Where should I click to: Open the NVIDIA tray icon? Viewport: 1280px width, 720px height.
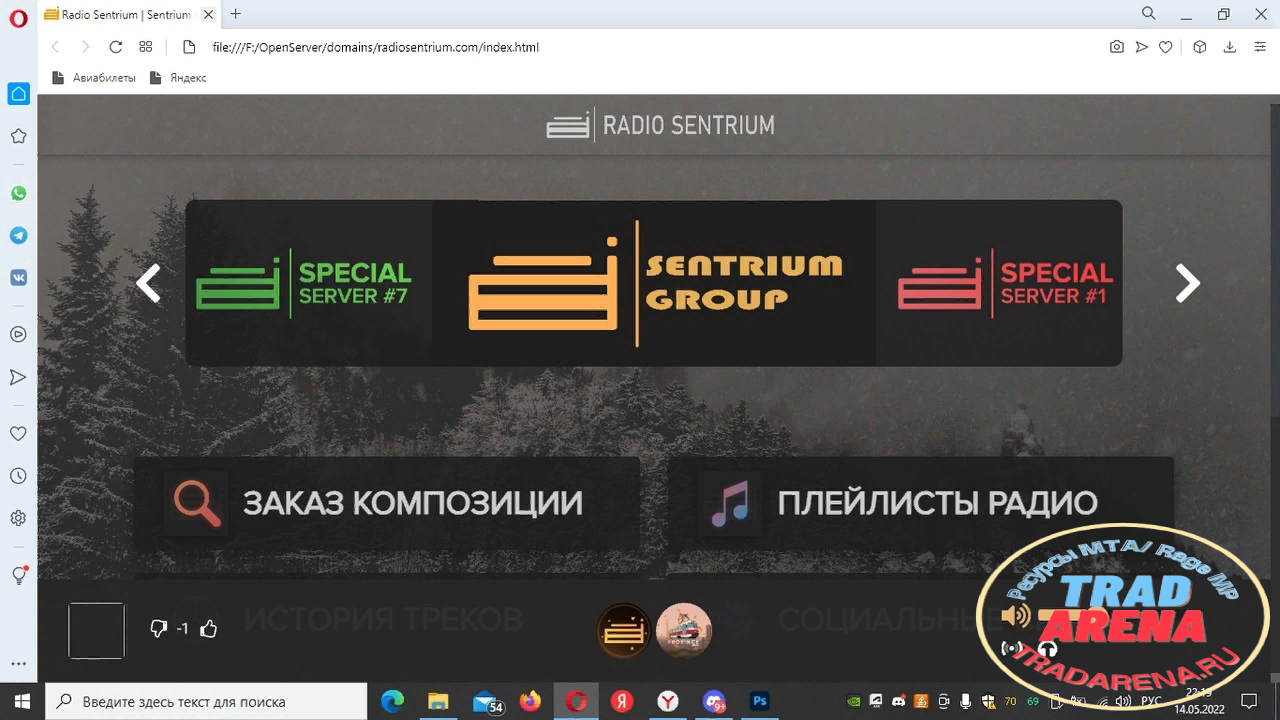pyautogui.click(x=853, y=702)
